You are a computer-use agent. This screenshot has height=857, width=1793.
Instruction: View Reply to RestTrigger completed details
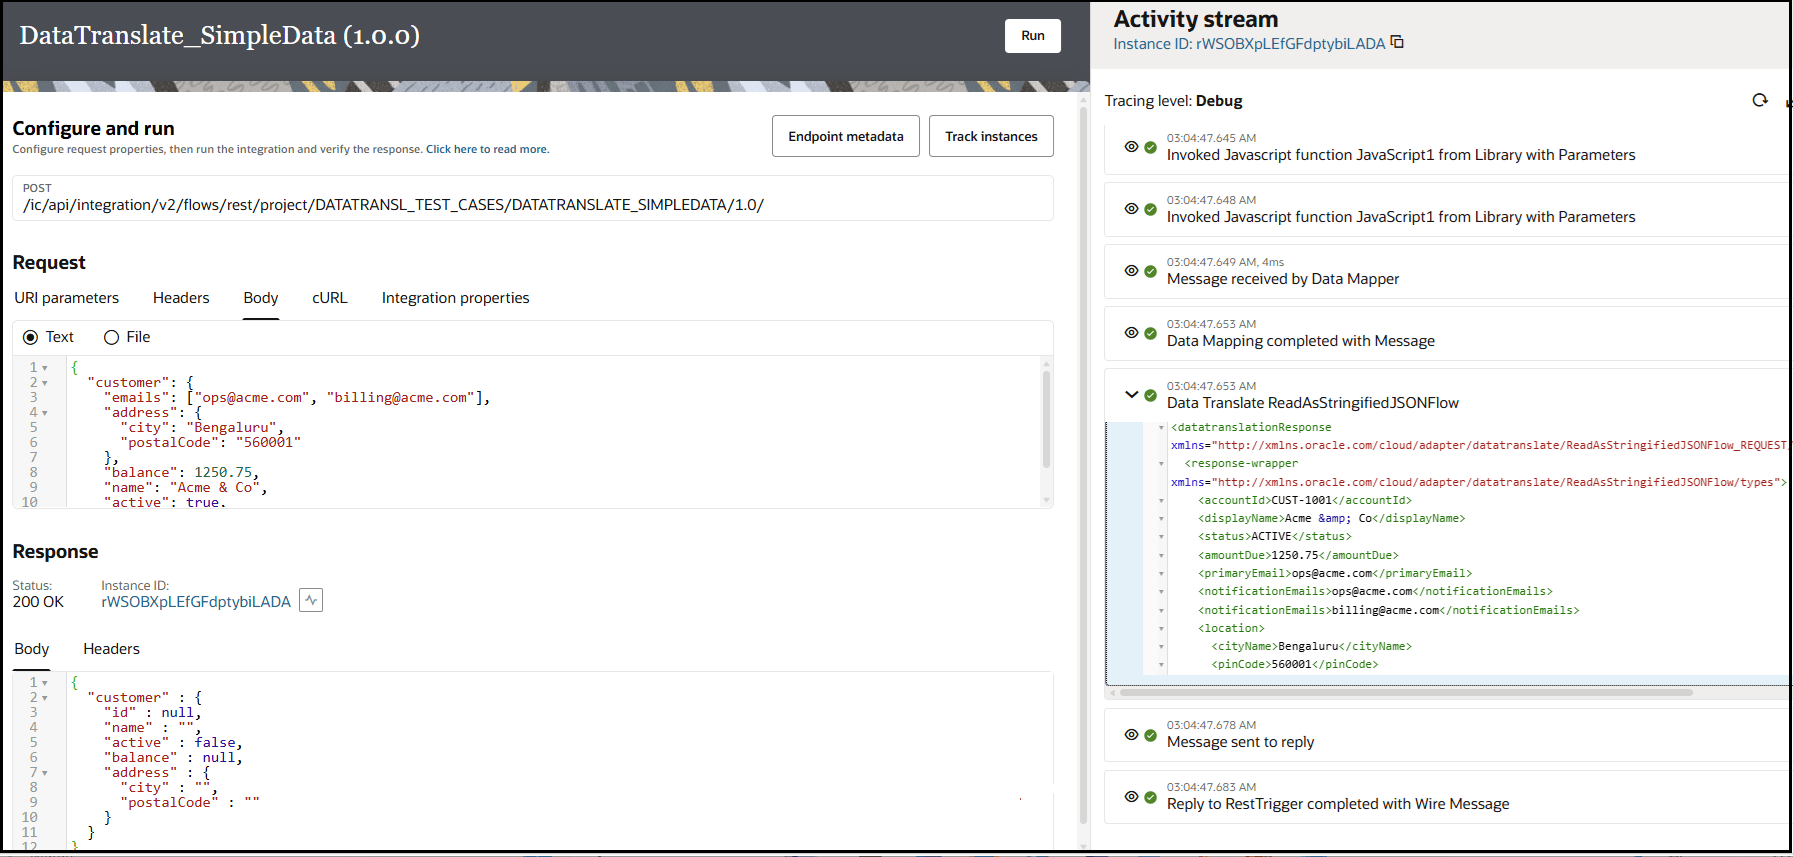pos(1131,797)
